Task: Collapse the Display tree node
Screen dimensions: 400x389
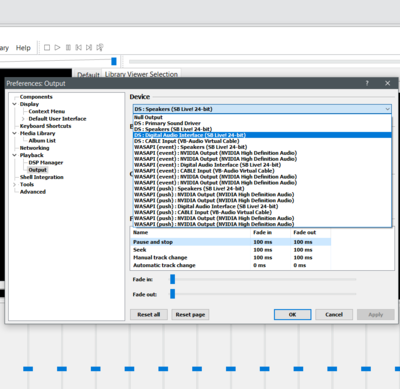Action: (15, 104)
